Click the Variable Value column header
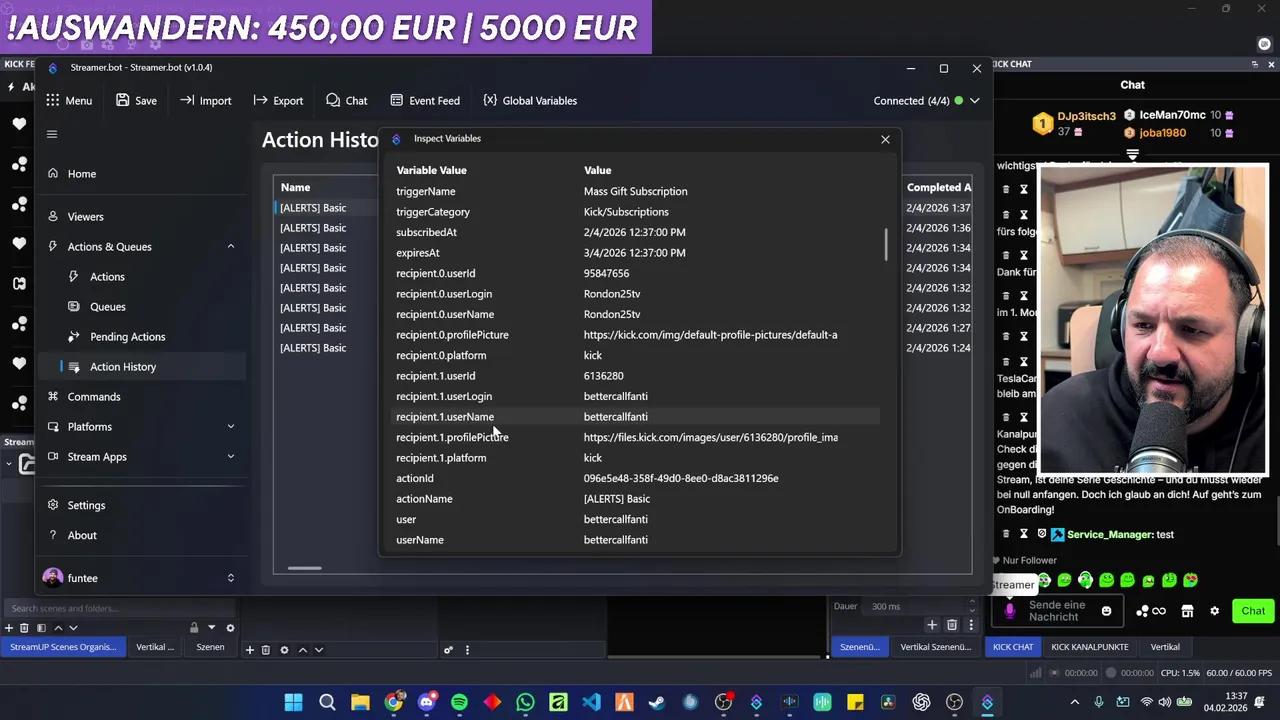The height and width of the screenshot is (720, 1280). pos(431,170)
